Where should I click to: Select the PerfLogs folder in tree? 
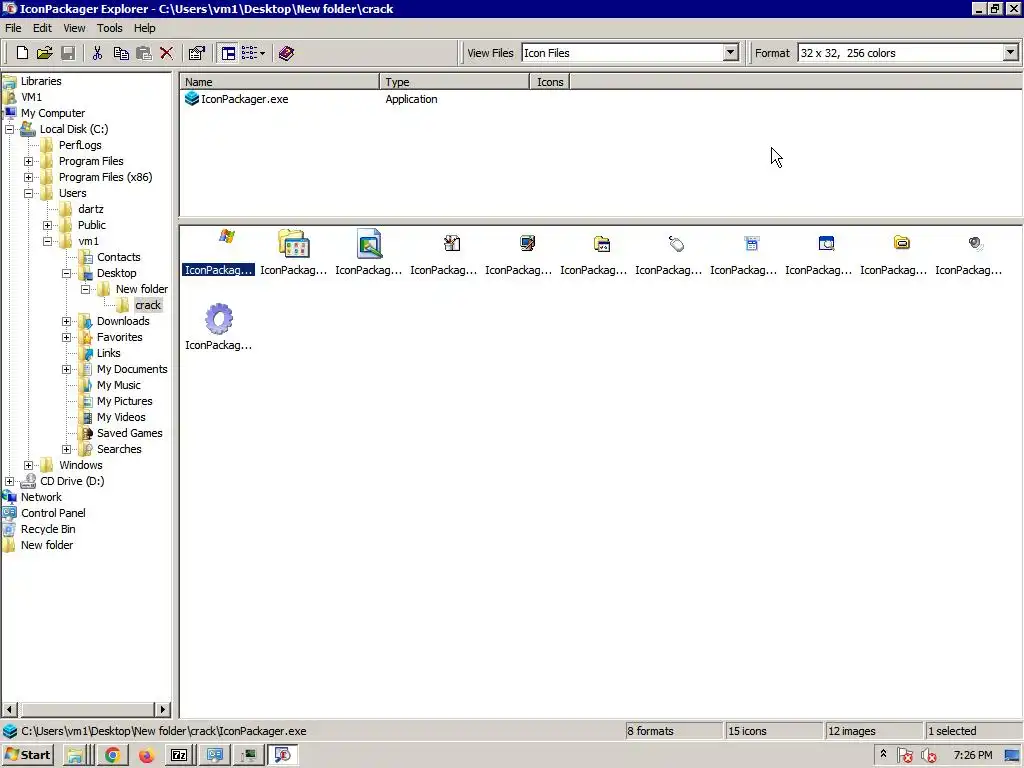tap(80, 145)
